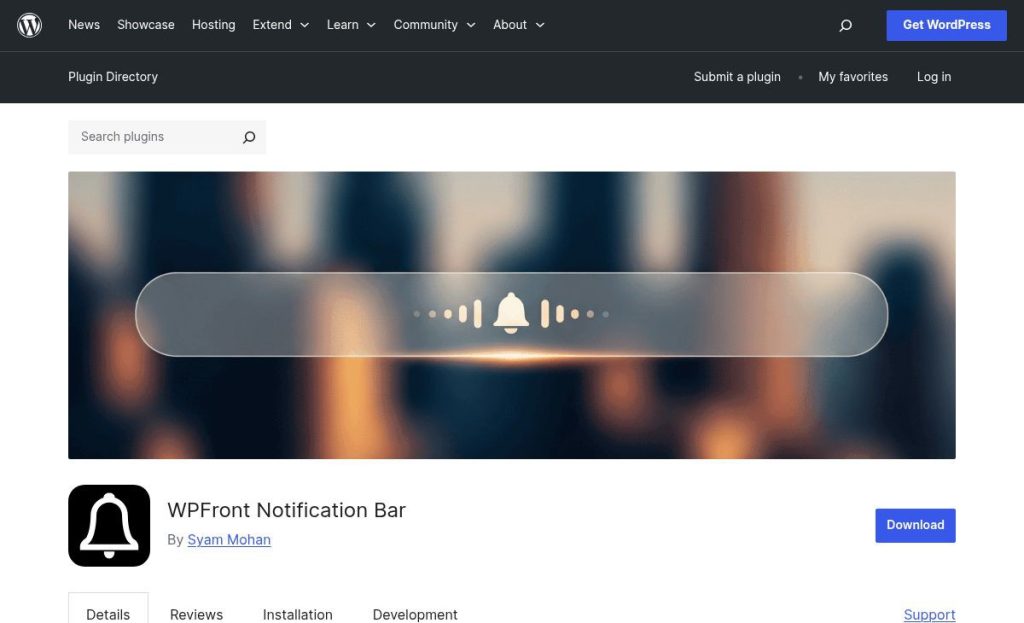1024x623 pixels.
Task: Open the site search magnifier icon
Action: tap(846, 25)
